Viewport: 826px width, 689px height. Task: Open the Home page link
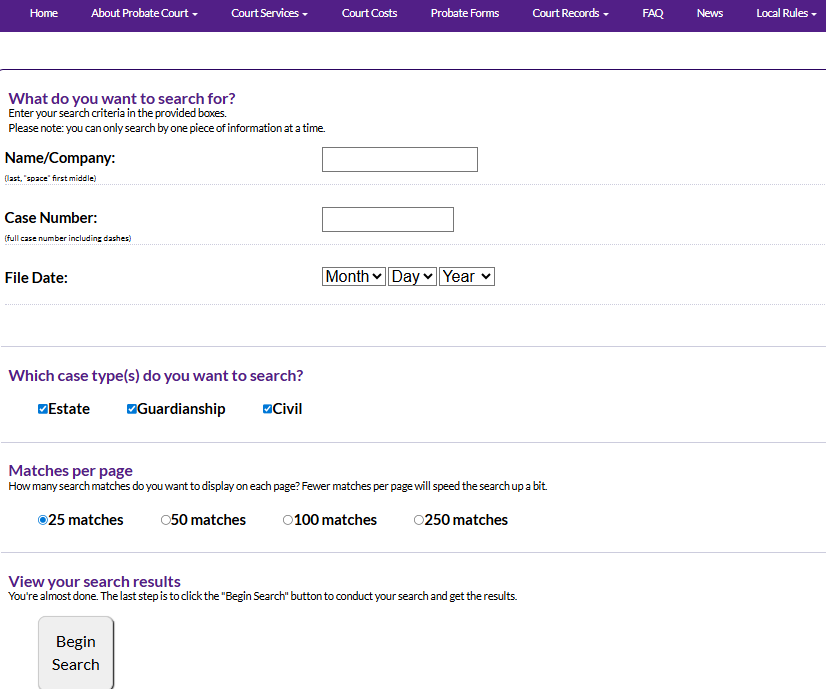point(44,13)
